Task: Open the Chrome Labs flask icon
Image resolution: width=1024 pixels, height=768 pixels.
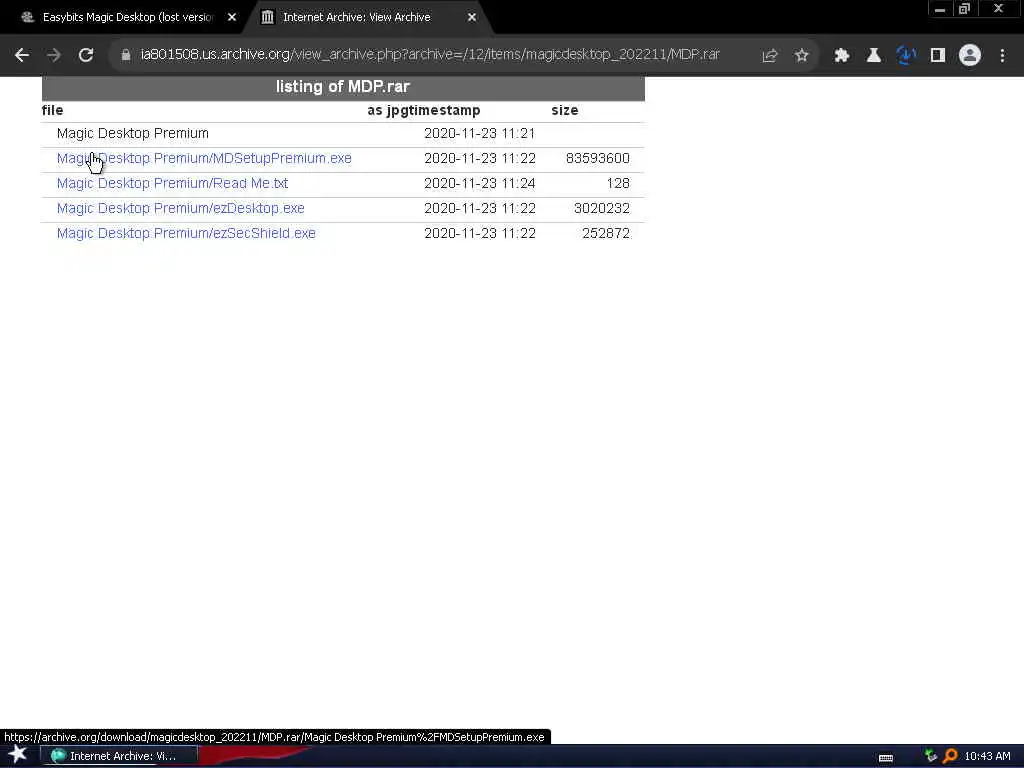Action: tap(873, 56)
